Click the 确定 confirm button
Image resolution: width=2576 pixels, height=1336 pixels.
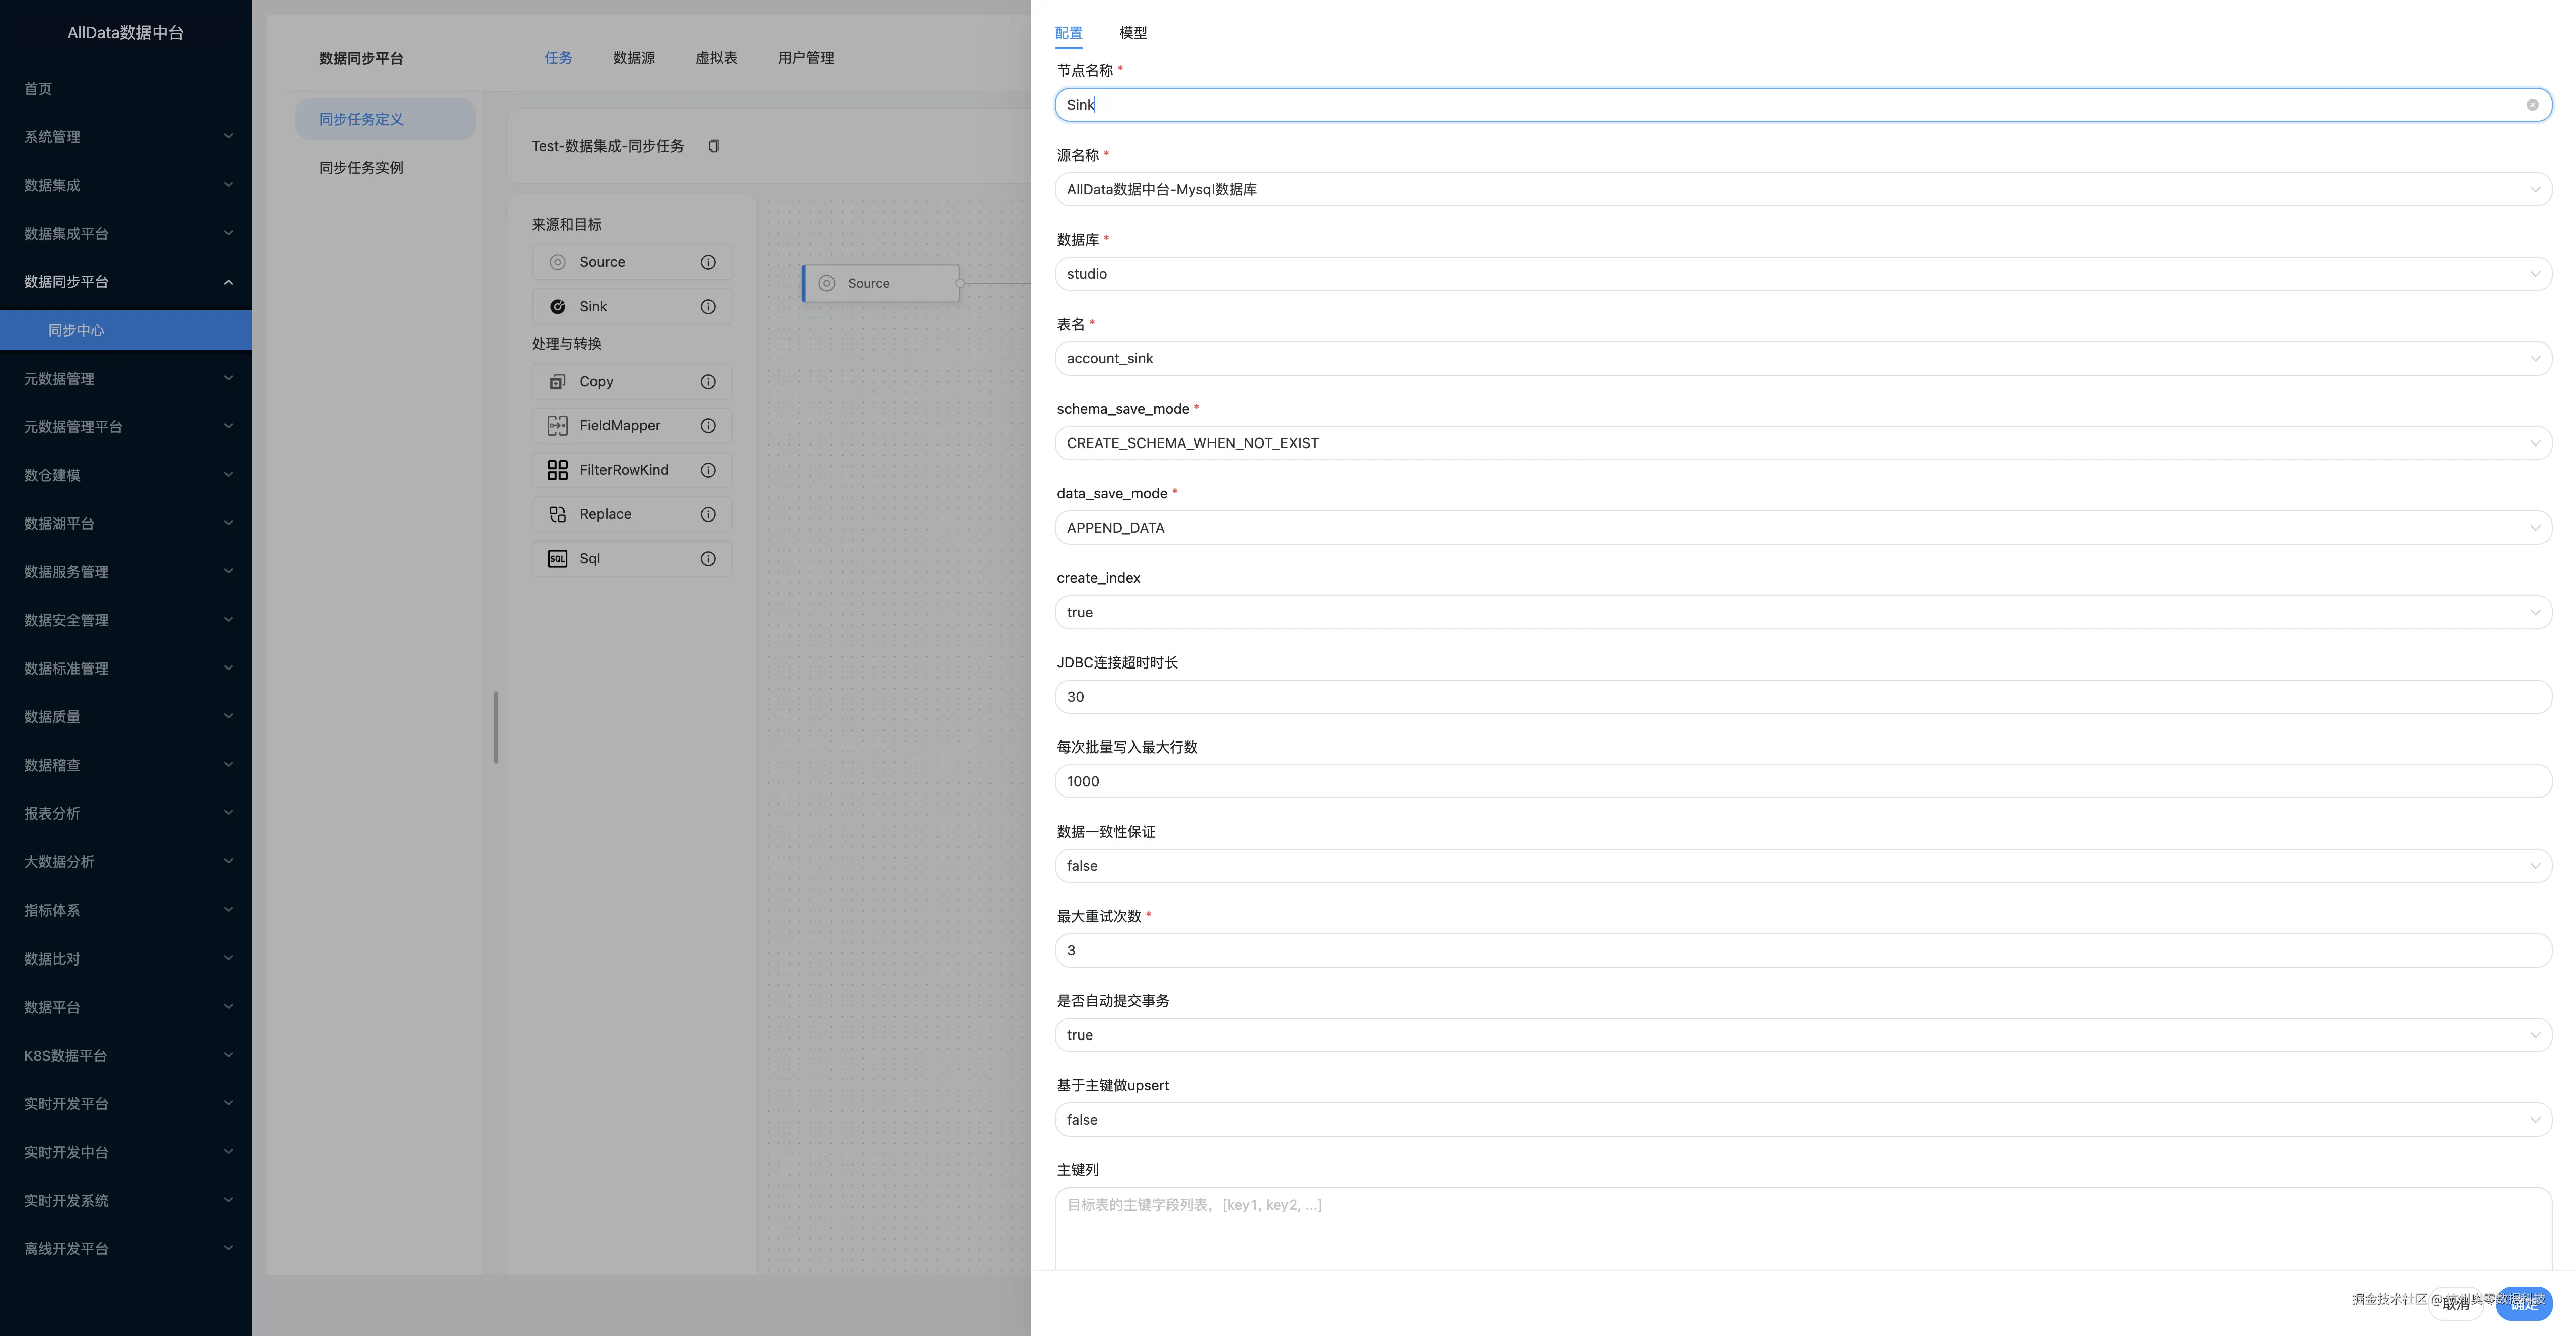[2523, 1303]
